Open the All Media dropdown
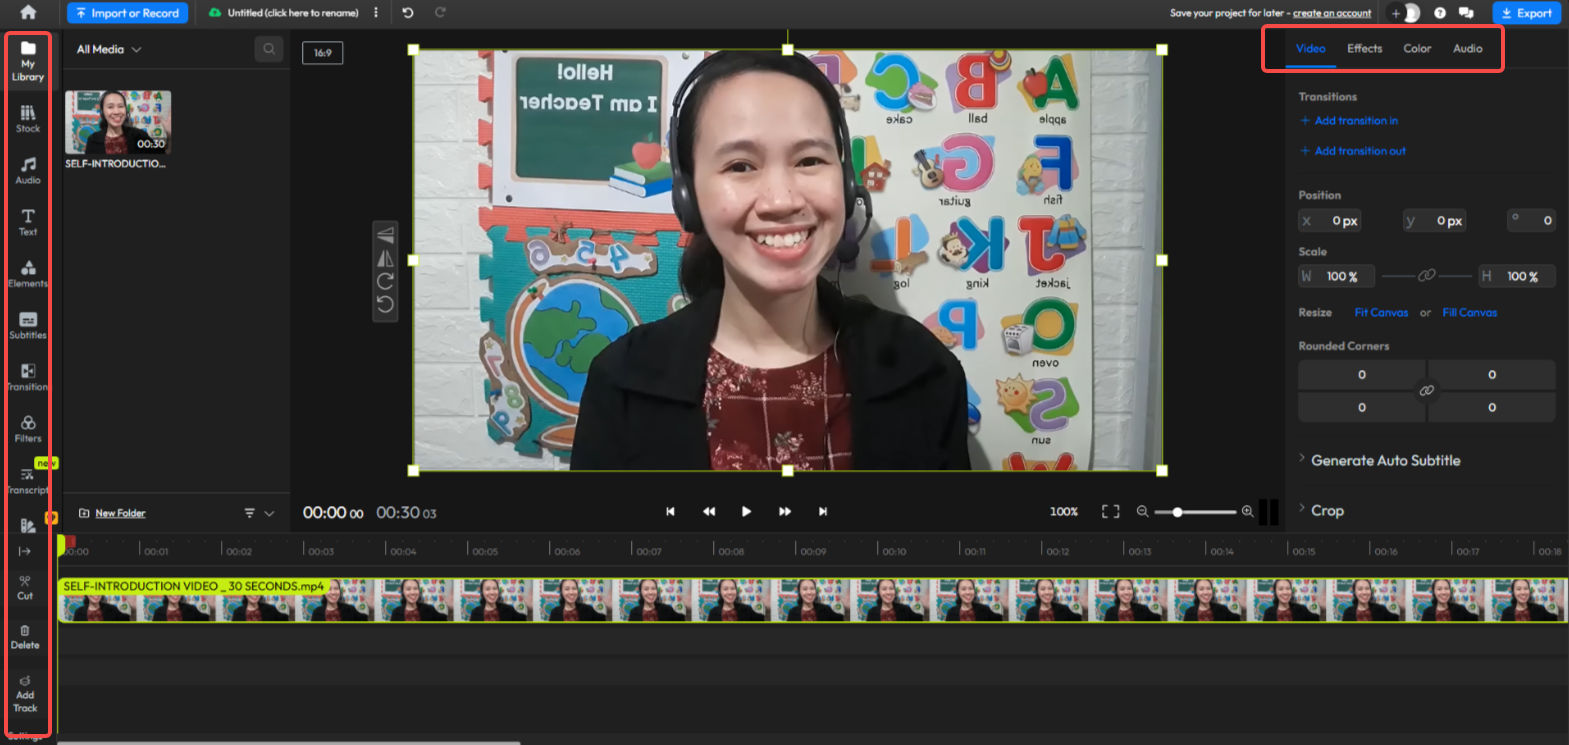 pos(109,49)
